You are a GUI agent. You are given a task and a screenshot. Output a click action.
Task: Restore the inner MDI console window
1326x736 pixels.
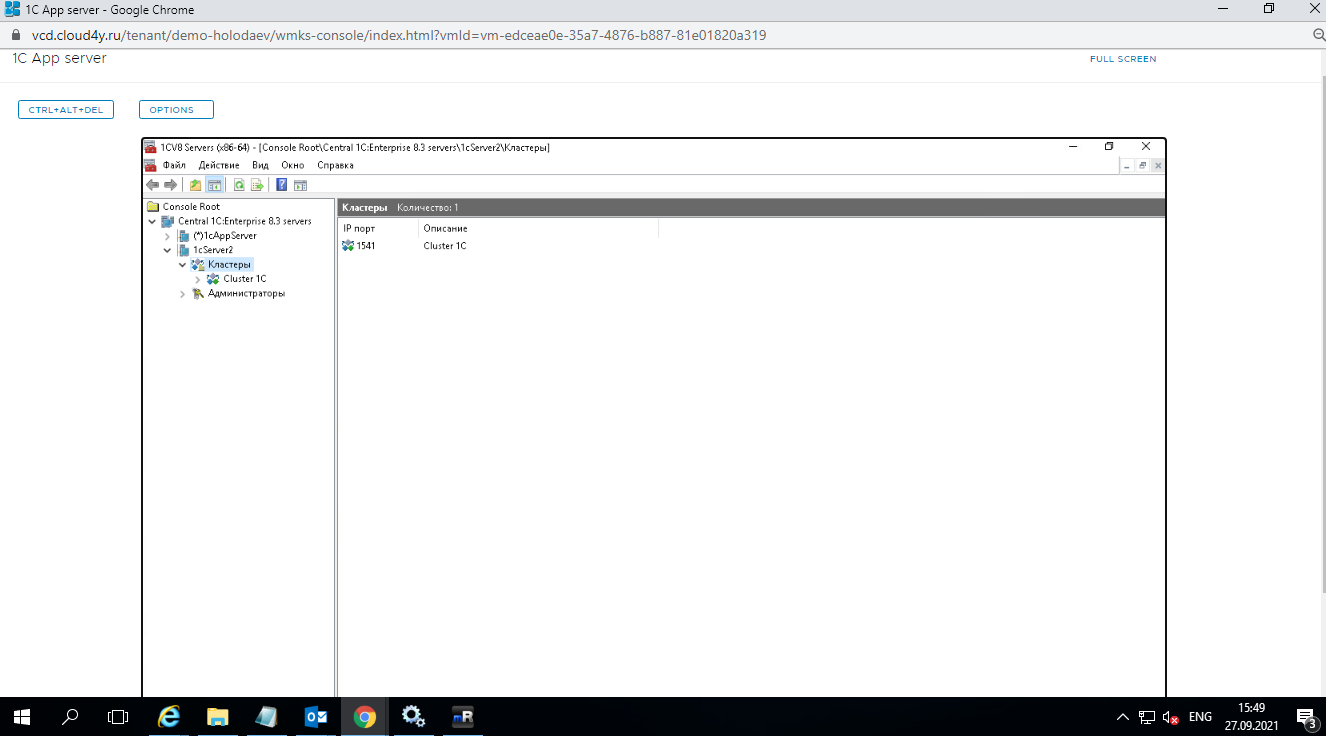tap(1142, 166)
